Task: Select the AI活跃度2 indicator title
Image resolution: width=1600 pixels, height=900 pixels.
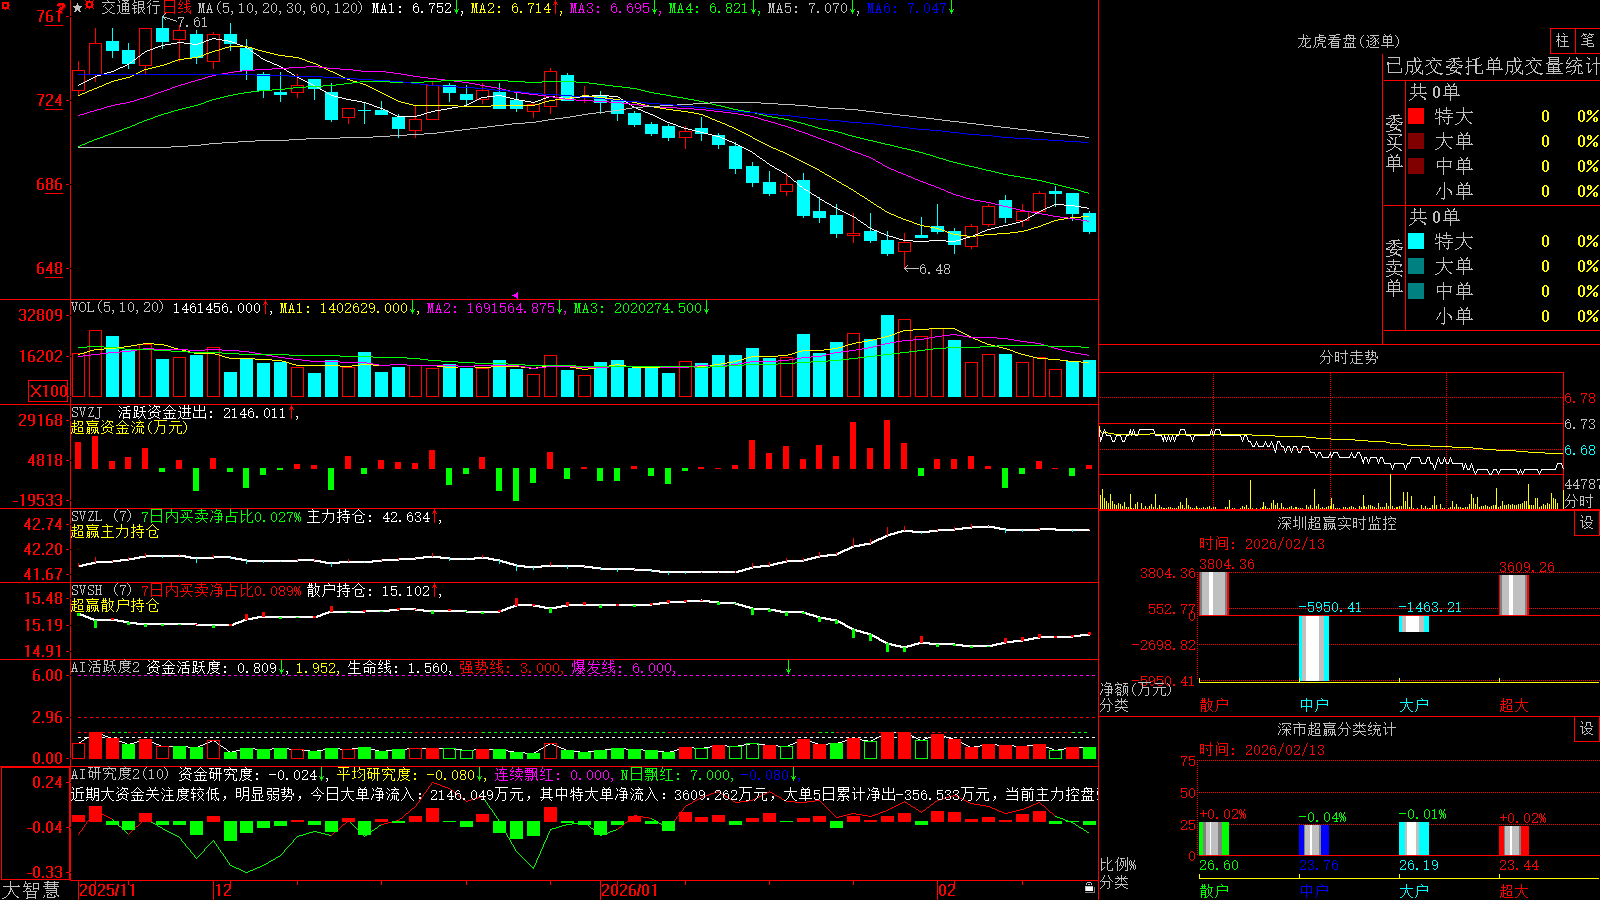Action: pyautogui.click(x=106, y=667)
